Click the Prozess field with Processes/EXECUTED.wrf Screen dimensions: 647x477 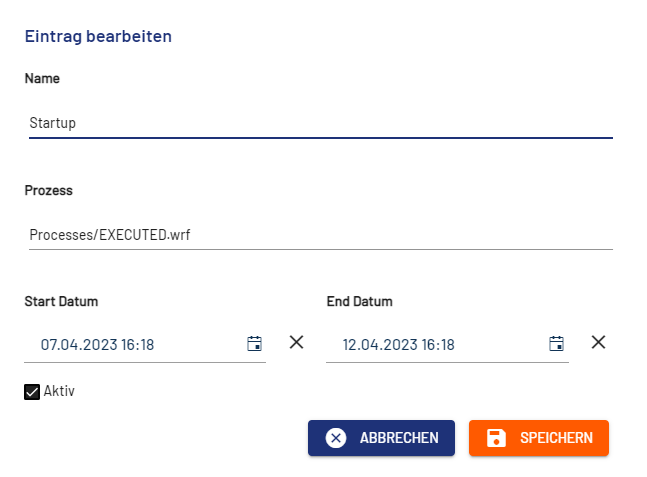pyautogui.click(x=320, y=236)
